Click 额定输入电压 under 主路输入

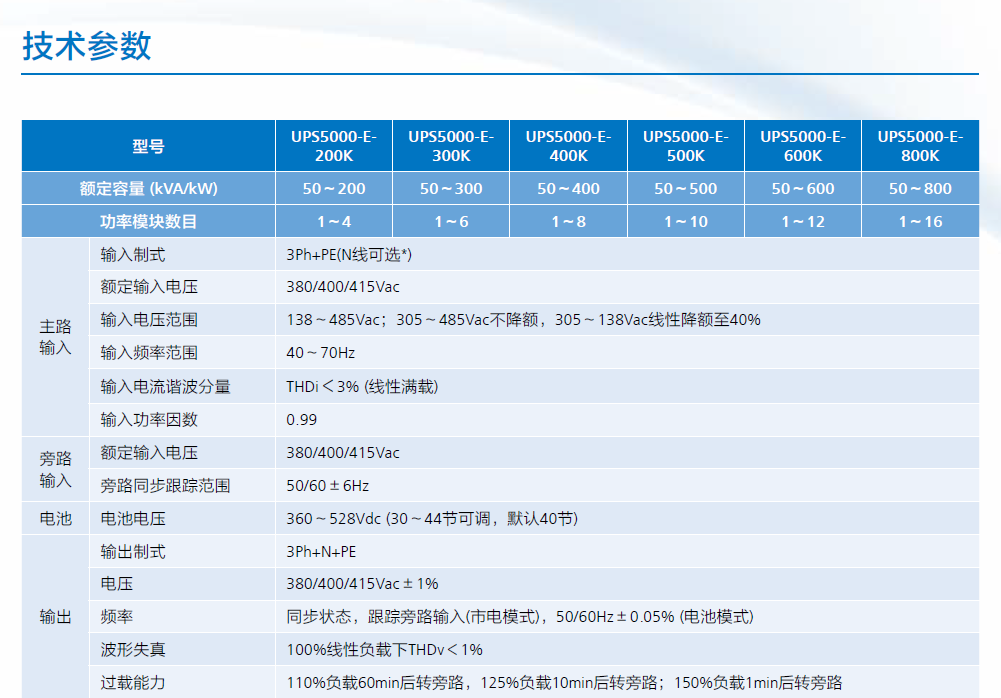149,287
